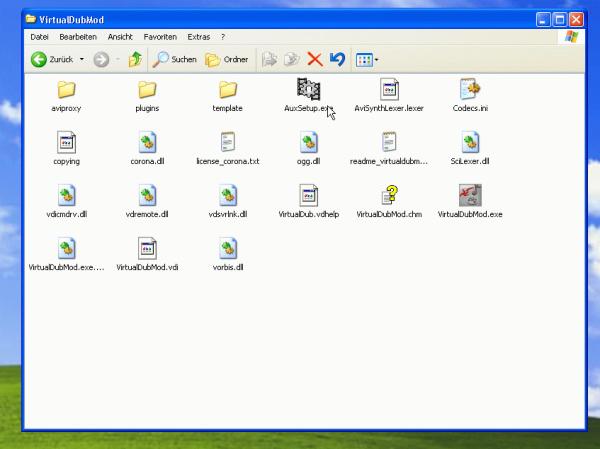Click the VirtualDubMod.chm help file icon
The image size is (600, 449).
pyautogui.click(x=389, y=196)
